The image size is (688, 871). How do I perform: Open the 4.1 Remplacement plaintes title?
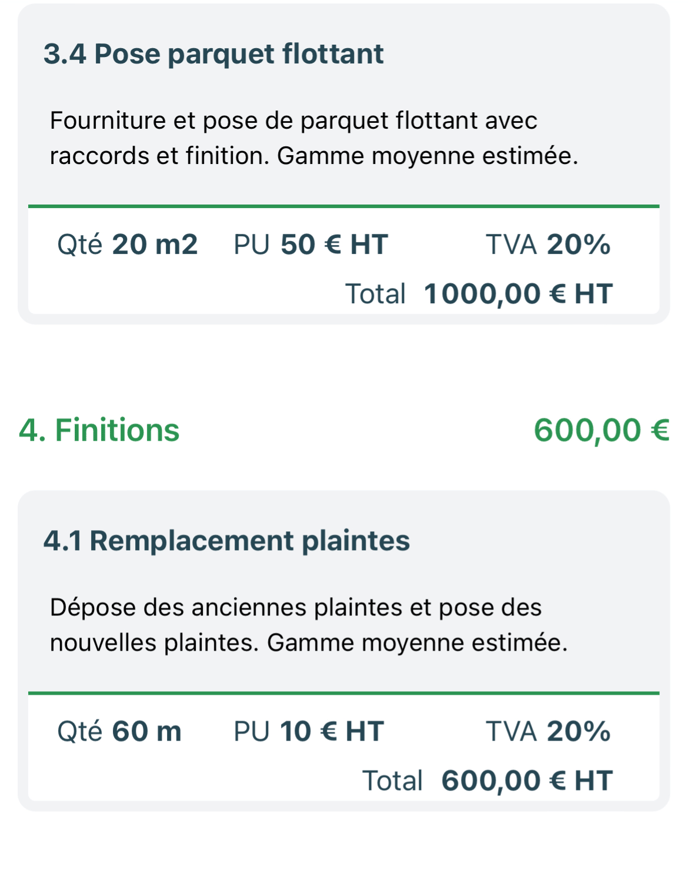[x=227, y=541]
